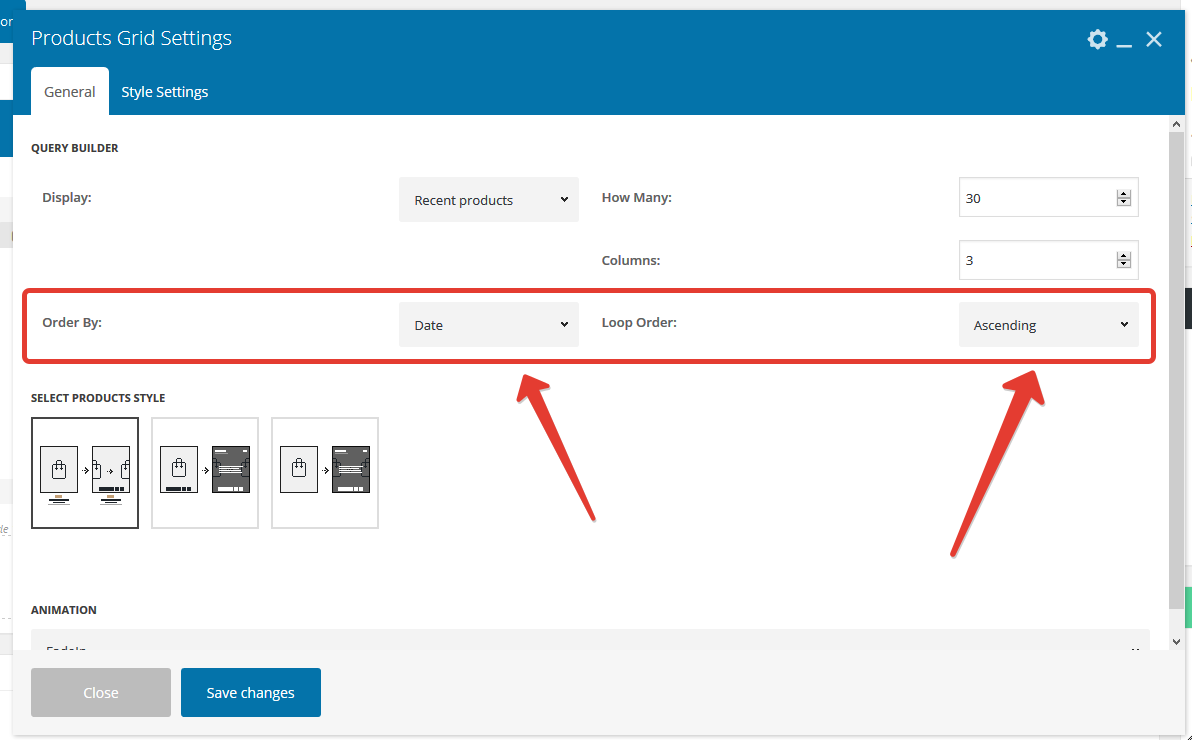Decrement the Columns value using down arrow
This screenshot has width=1192, height=740.
tap(1124, 265)
